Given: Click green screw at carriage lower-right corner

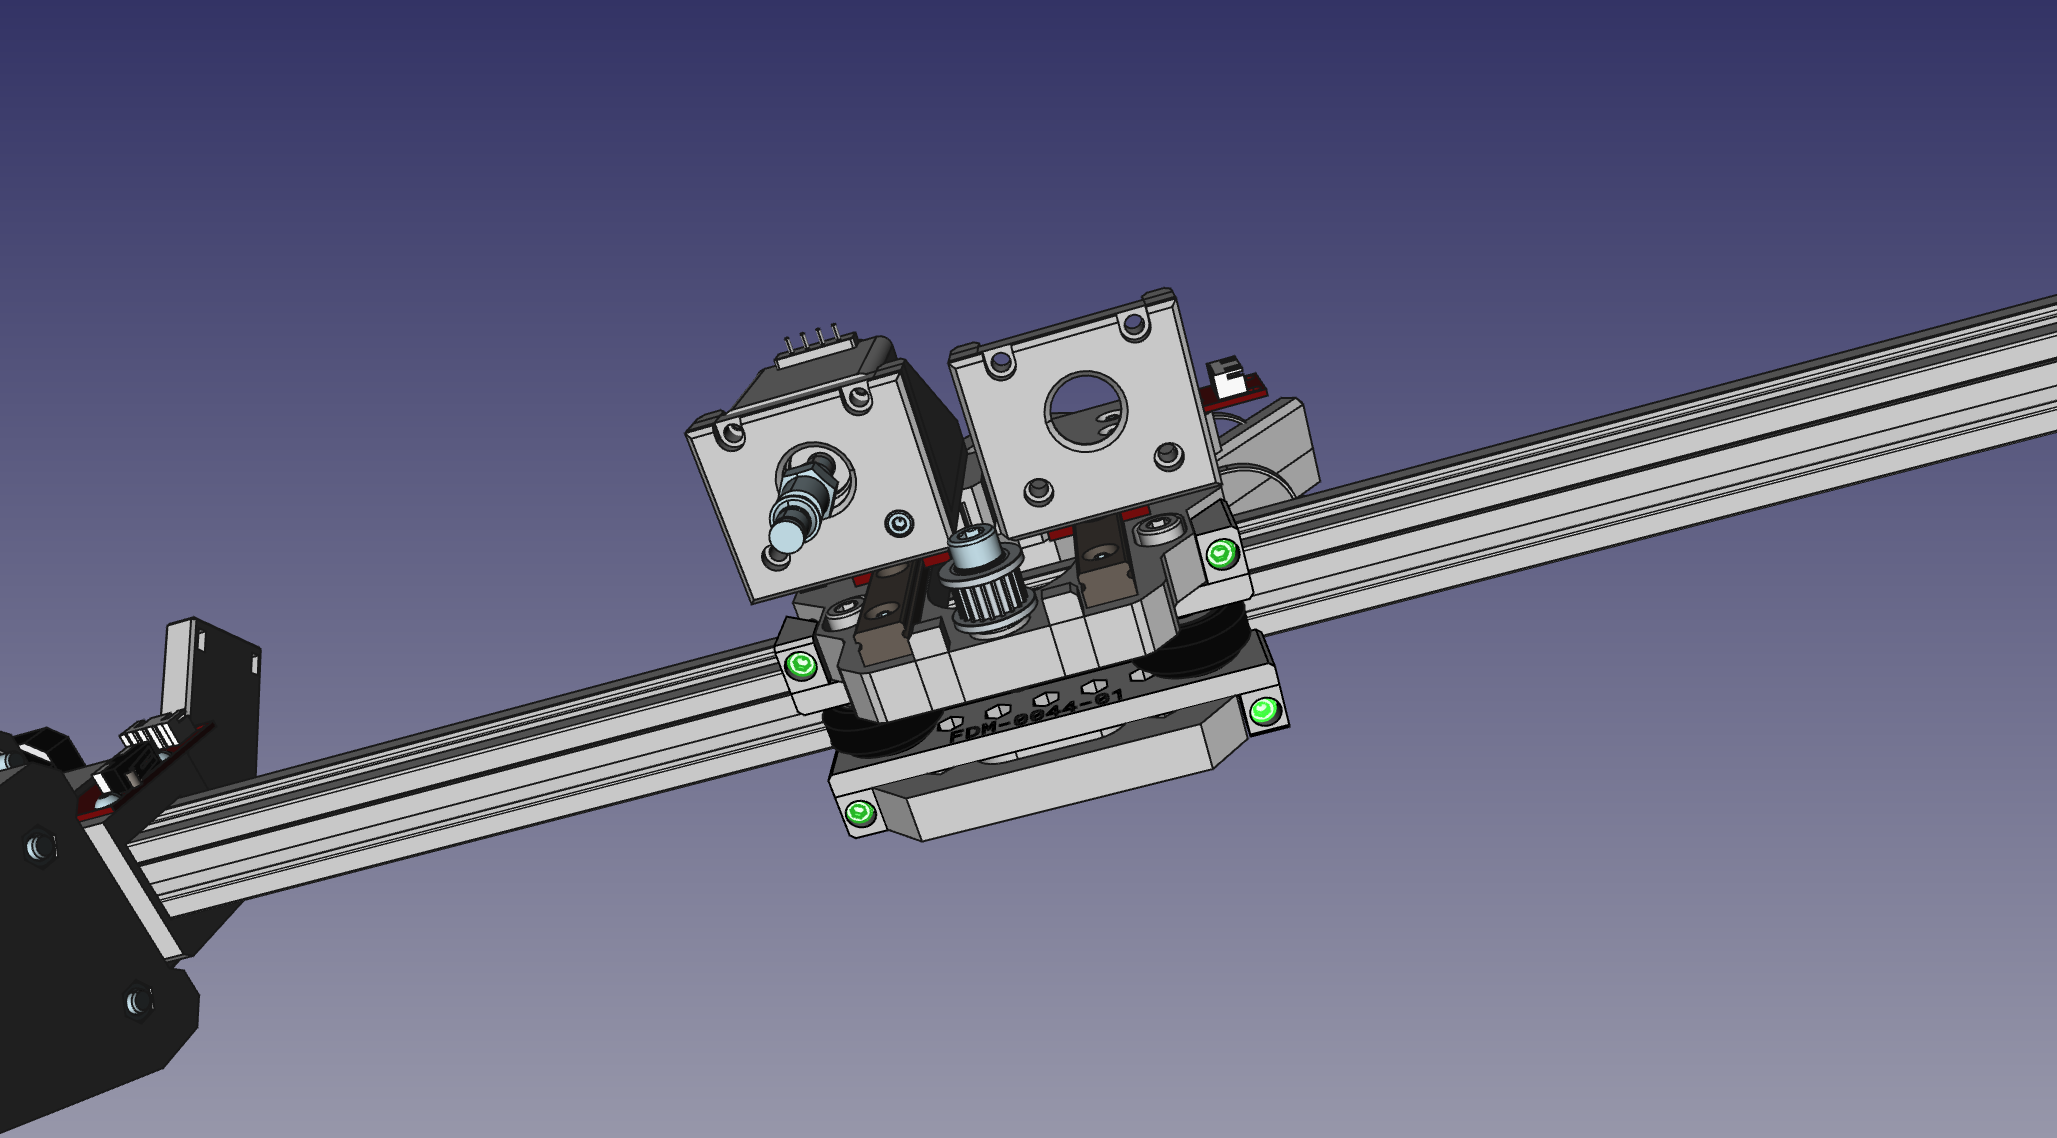Looking at the screenshot, I should [x=1264, y=711].
